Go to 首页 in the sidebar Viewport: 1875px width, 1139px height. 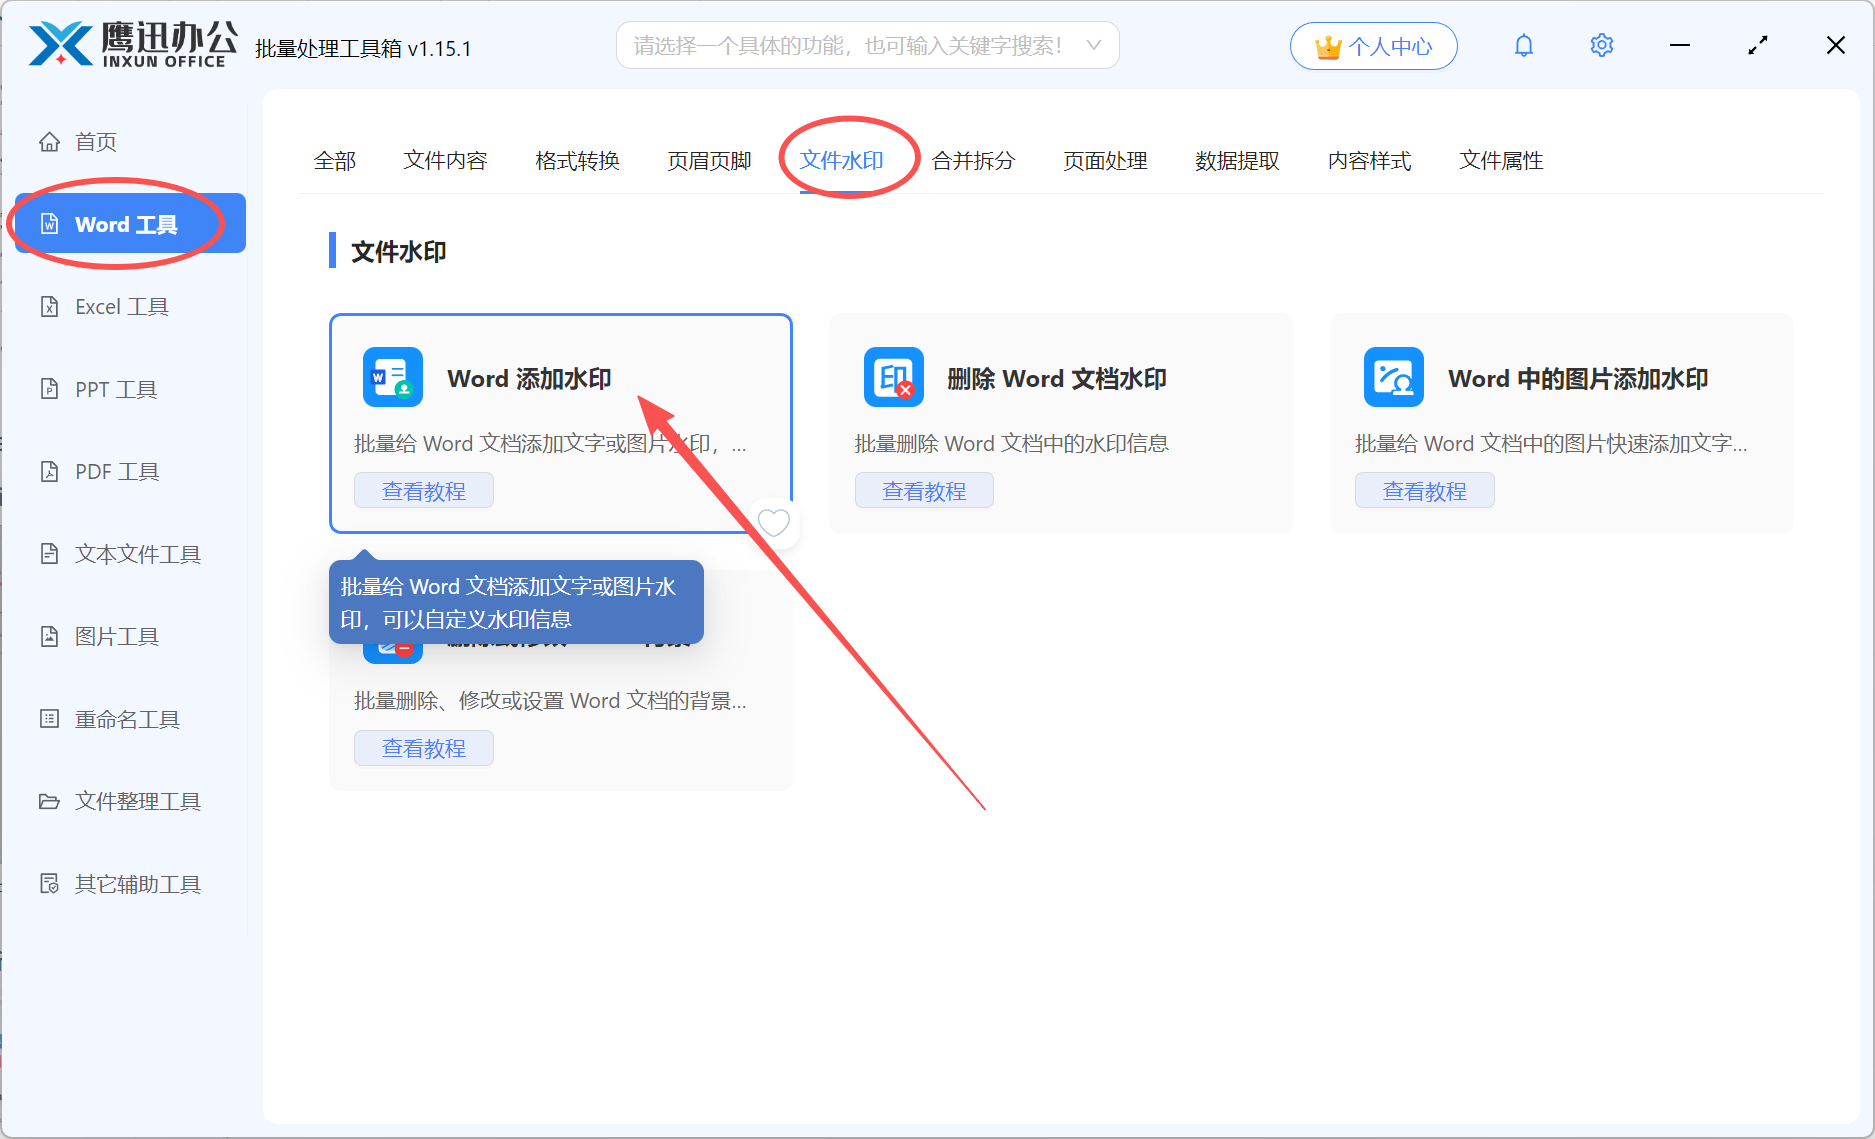131,142
